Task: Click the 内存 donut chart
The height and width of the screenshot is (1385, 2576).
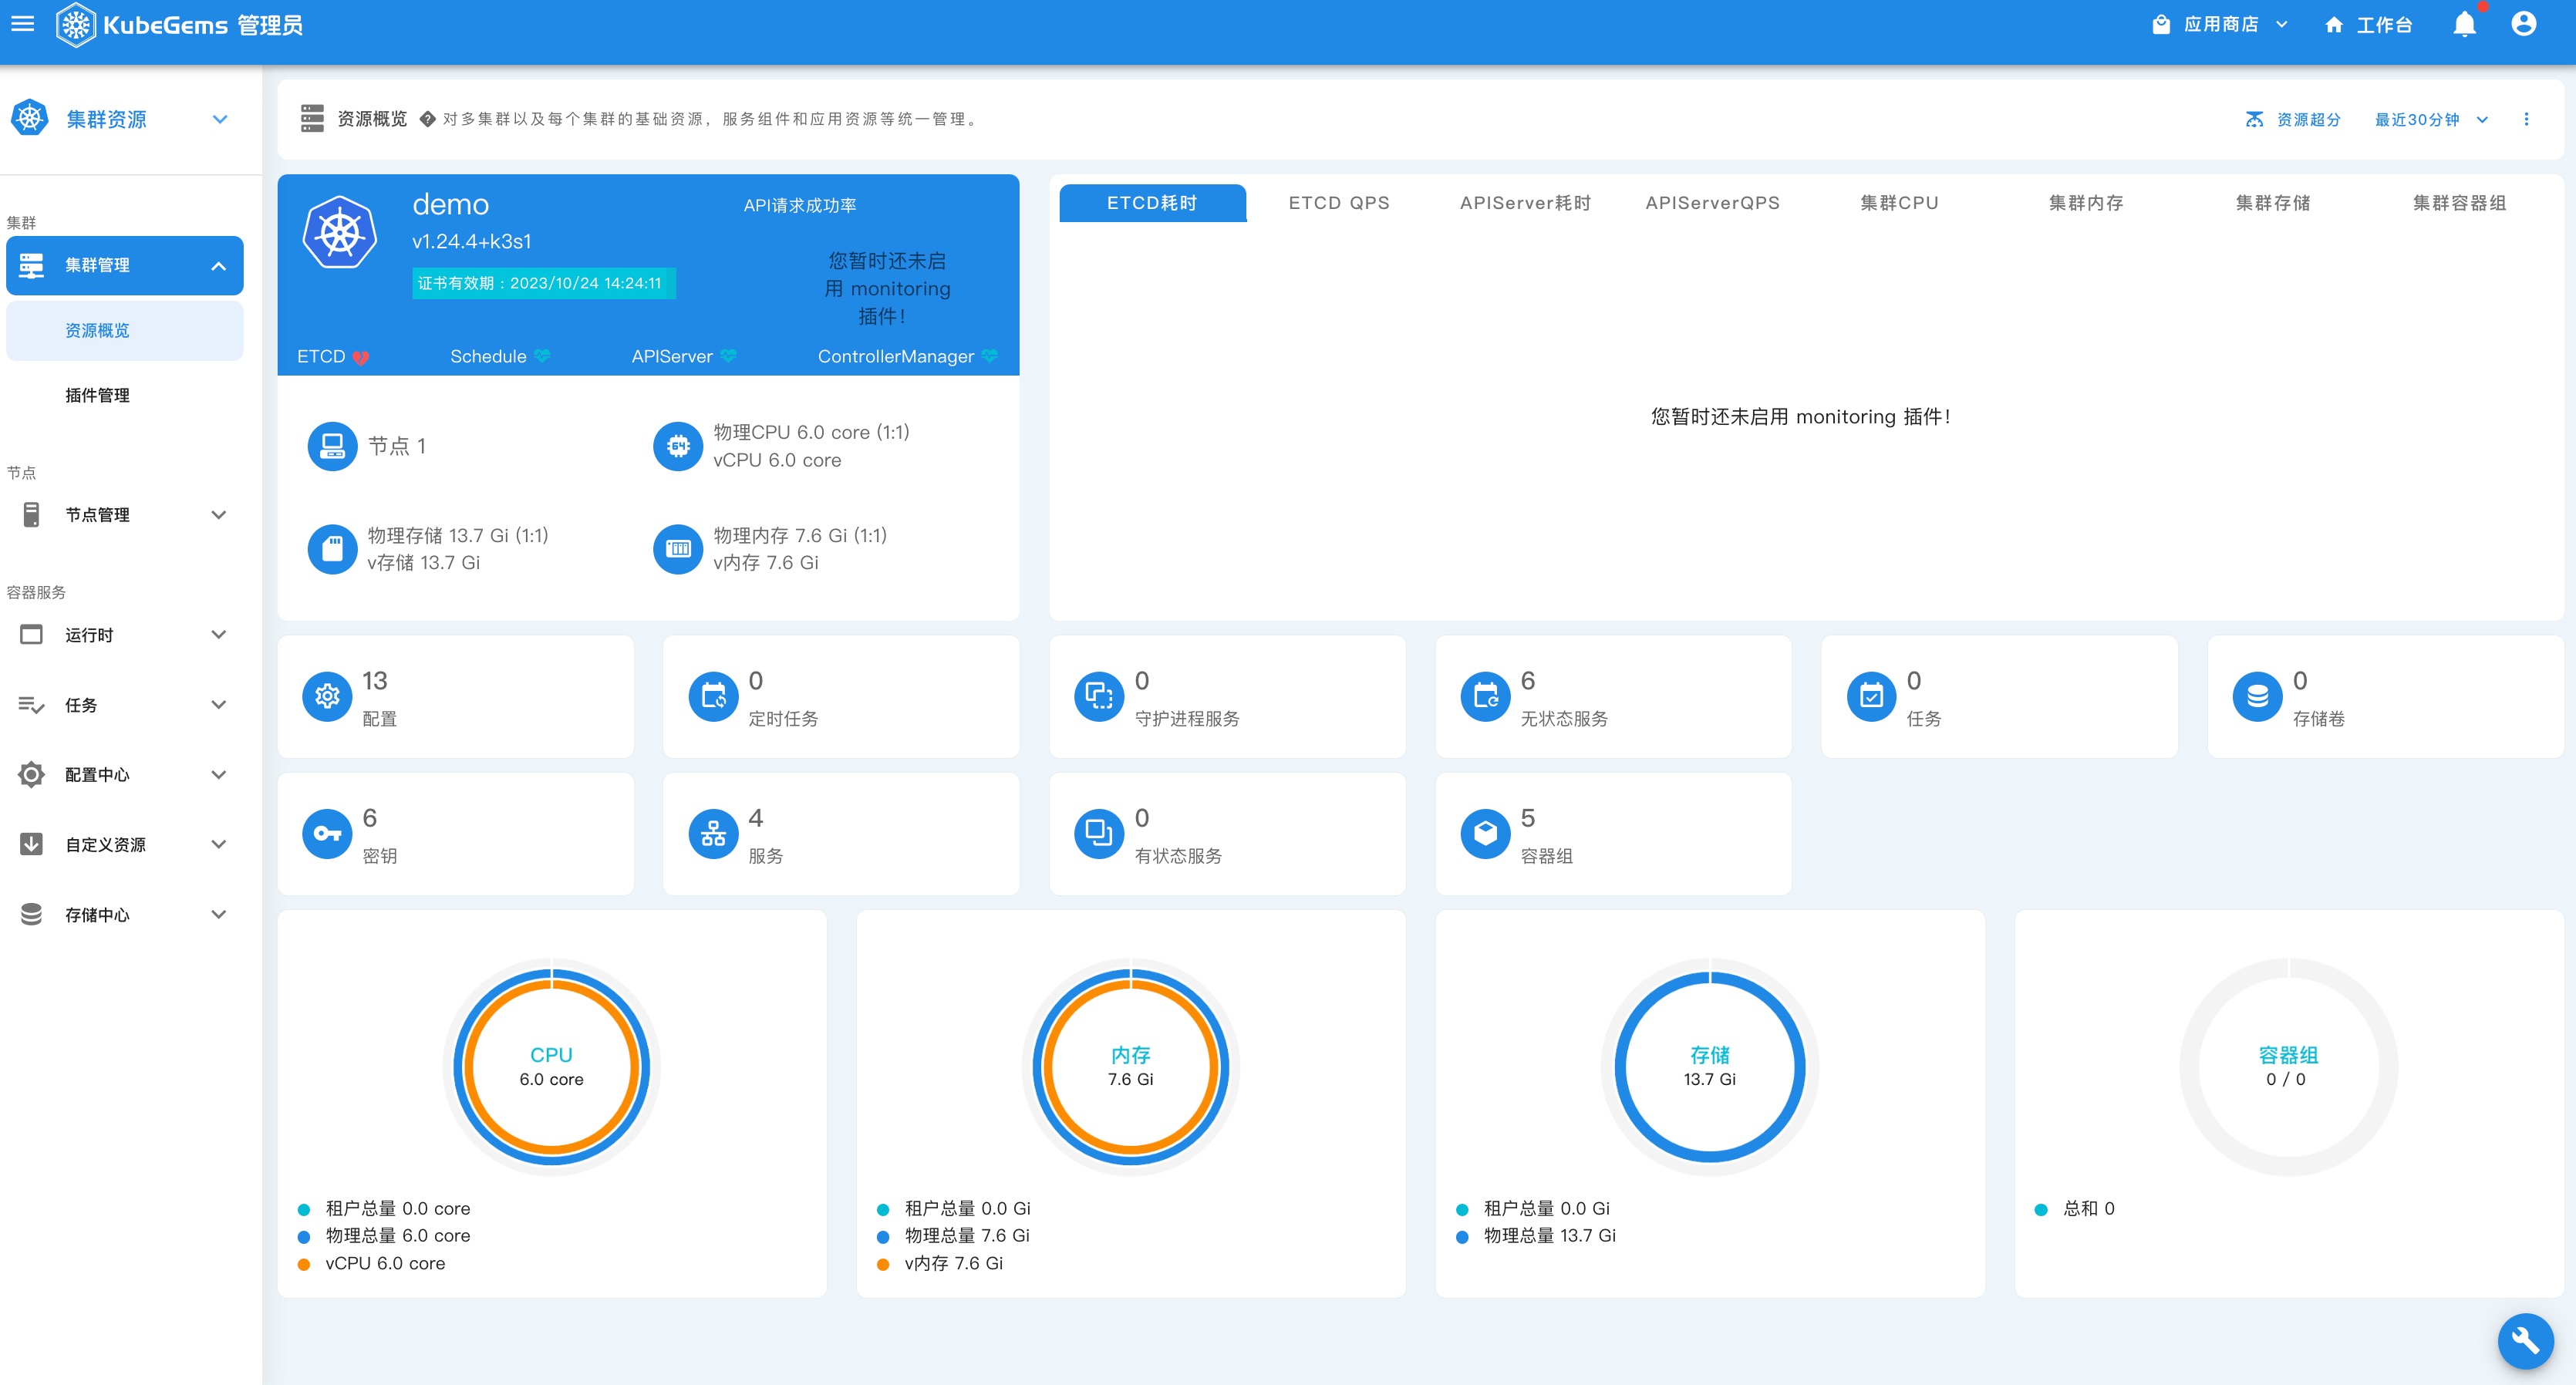Action: (1130, 1067)
